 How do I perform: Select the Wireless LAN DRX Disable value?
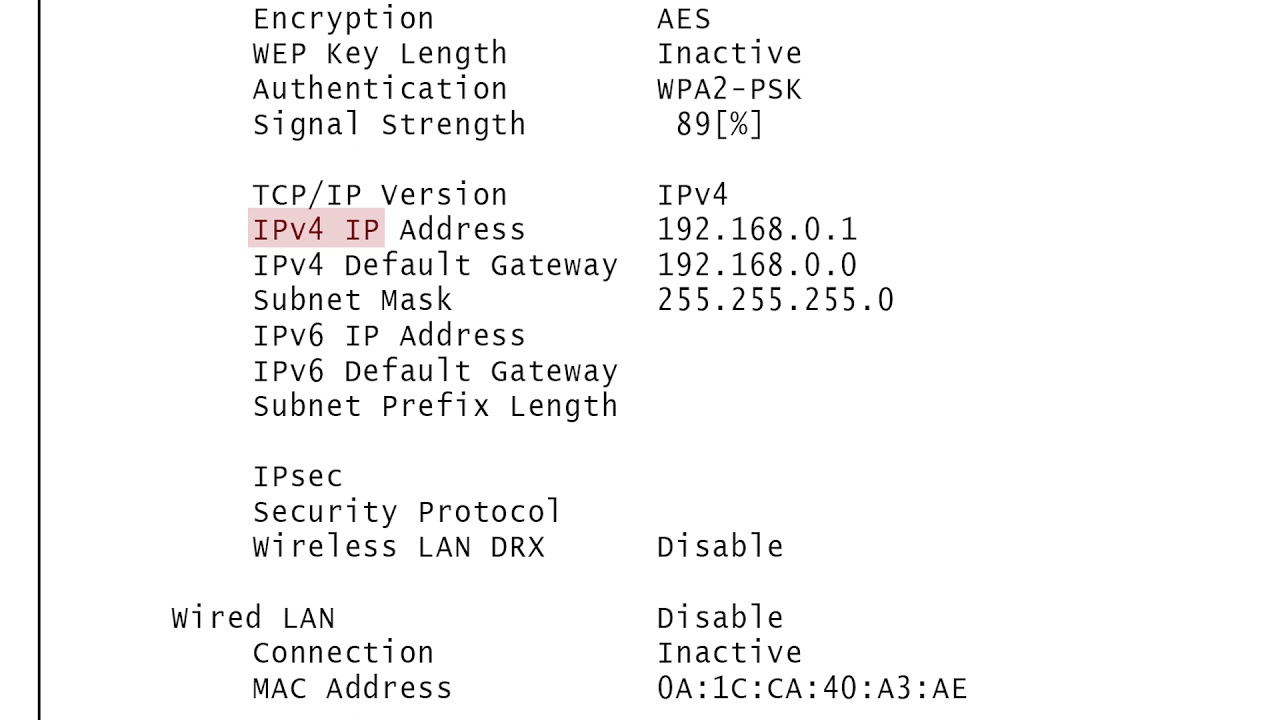[x=720, y=547]
